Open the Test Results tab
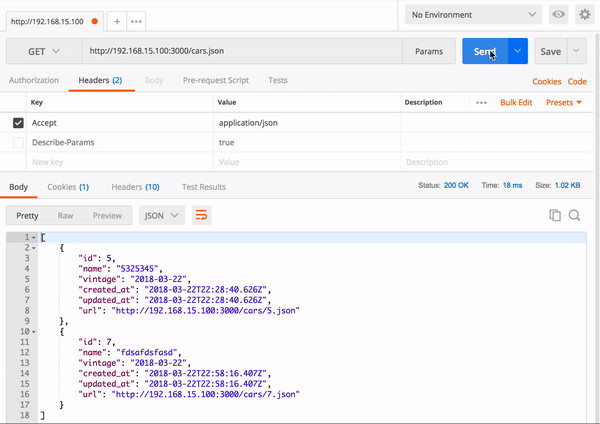This screenshot has width=600, height=424. tap(204, 187)
